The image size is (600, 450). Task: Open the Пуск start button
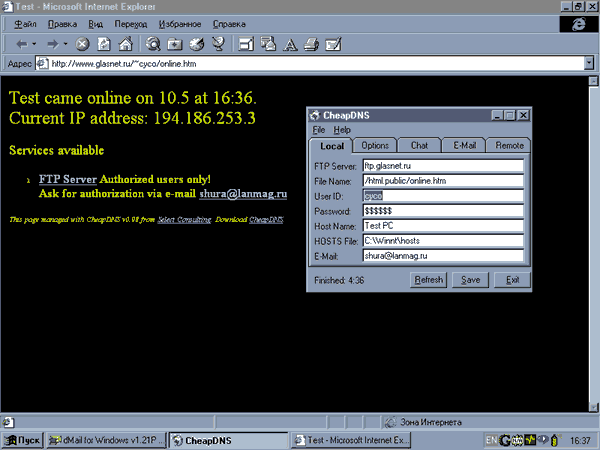(x=22, y=440)
